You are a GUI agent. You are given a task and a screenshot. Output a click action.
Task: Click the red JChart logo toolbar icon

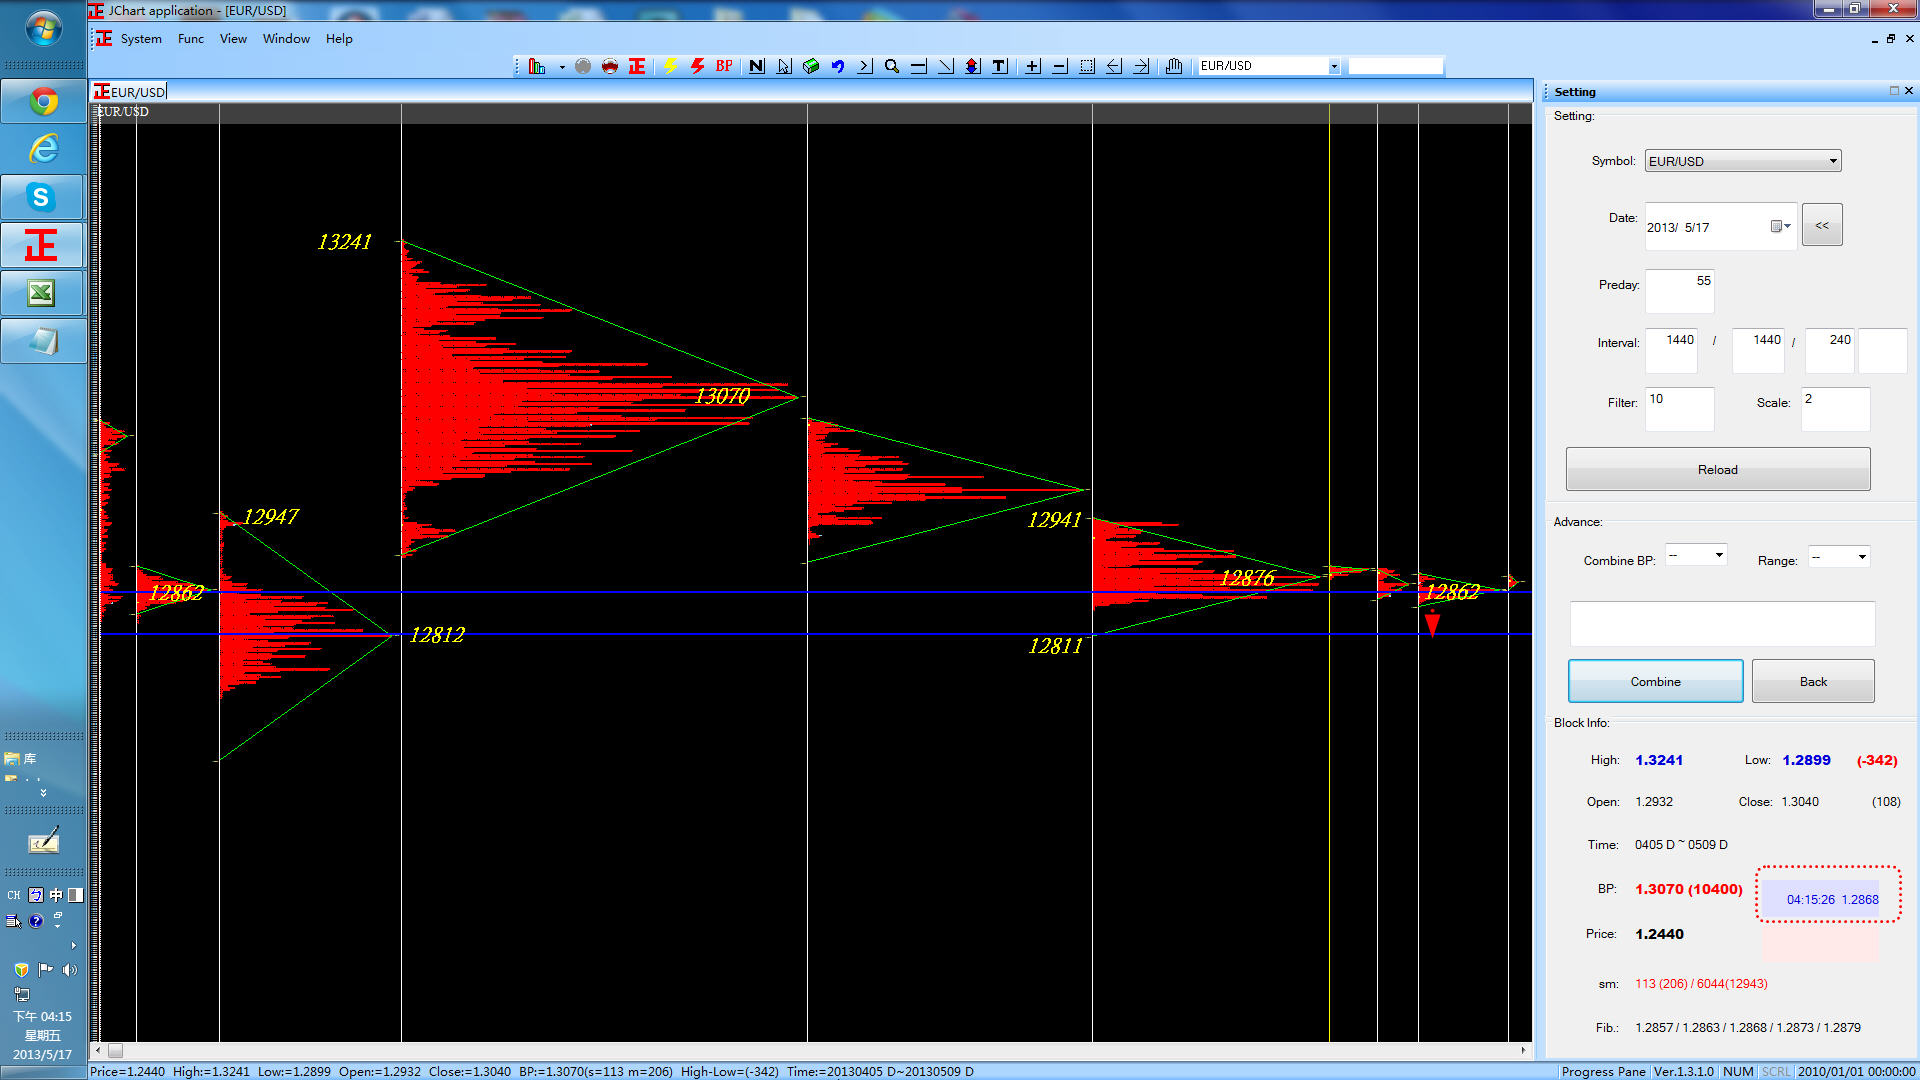tap(637, 66)
